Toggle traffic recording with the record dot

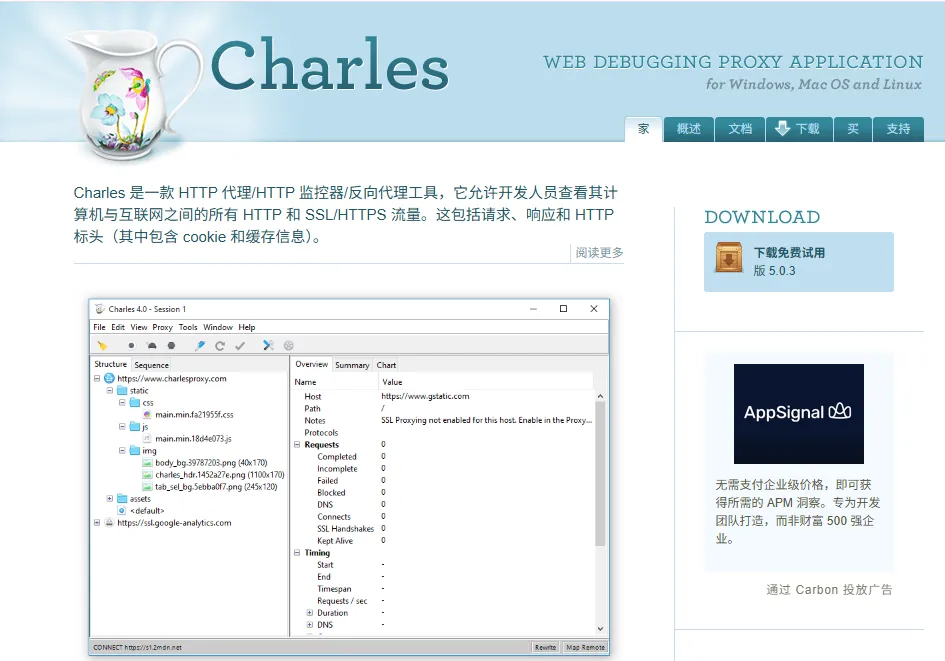[131, 346]
